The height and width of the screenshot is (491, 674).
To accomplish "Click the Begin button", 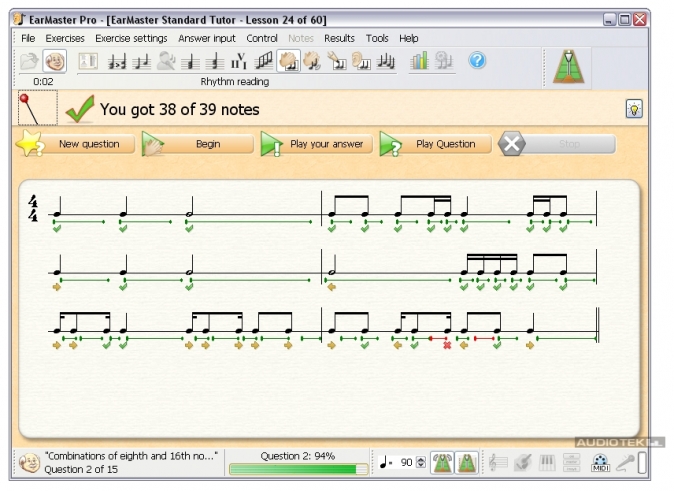I will (198, 144).
